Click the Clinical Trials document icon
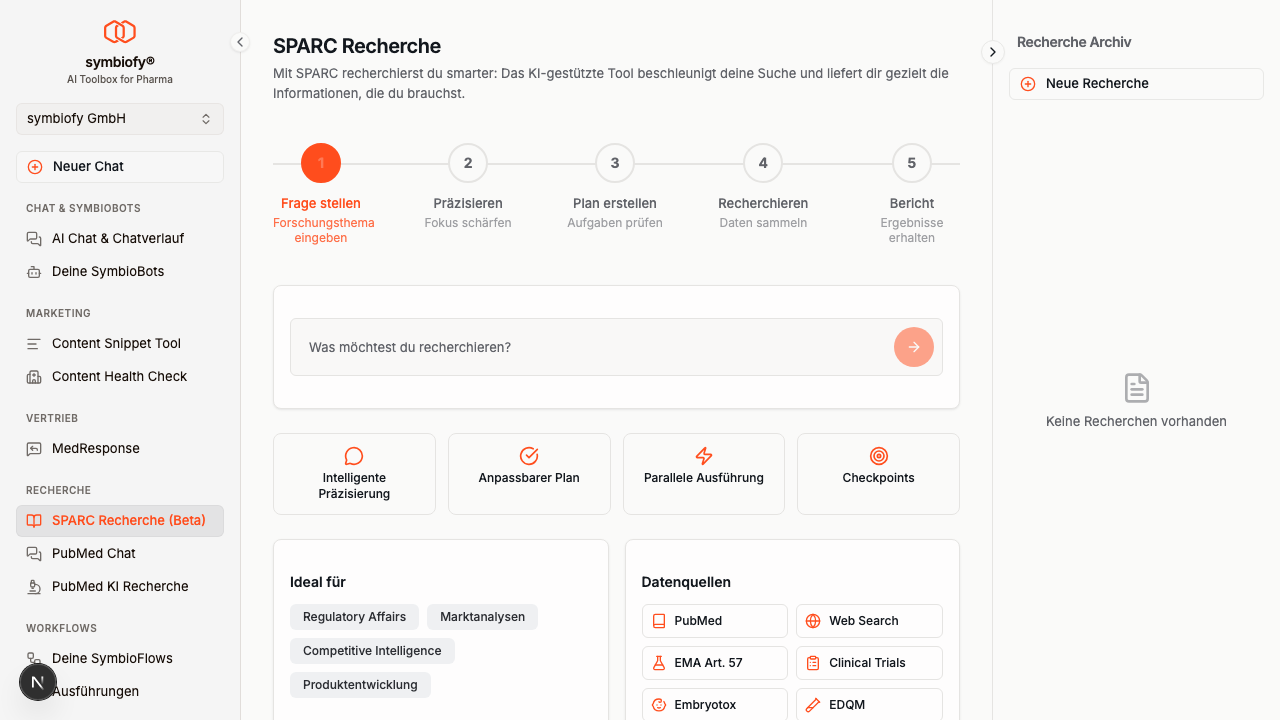1280x720 pixels. point(811,662)
